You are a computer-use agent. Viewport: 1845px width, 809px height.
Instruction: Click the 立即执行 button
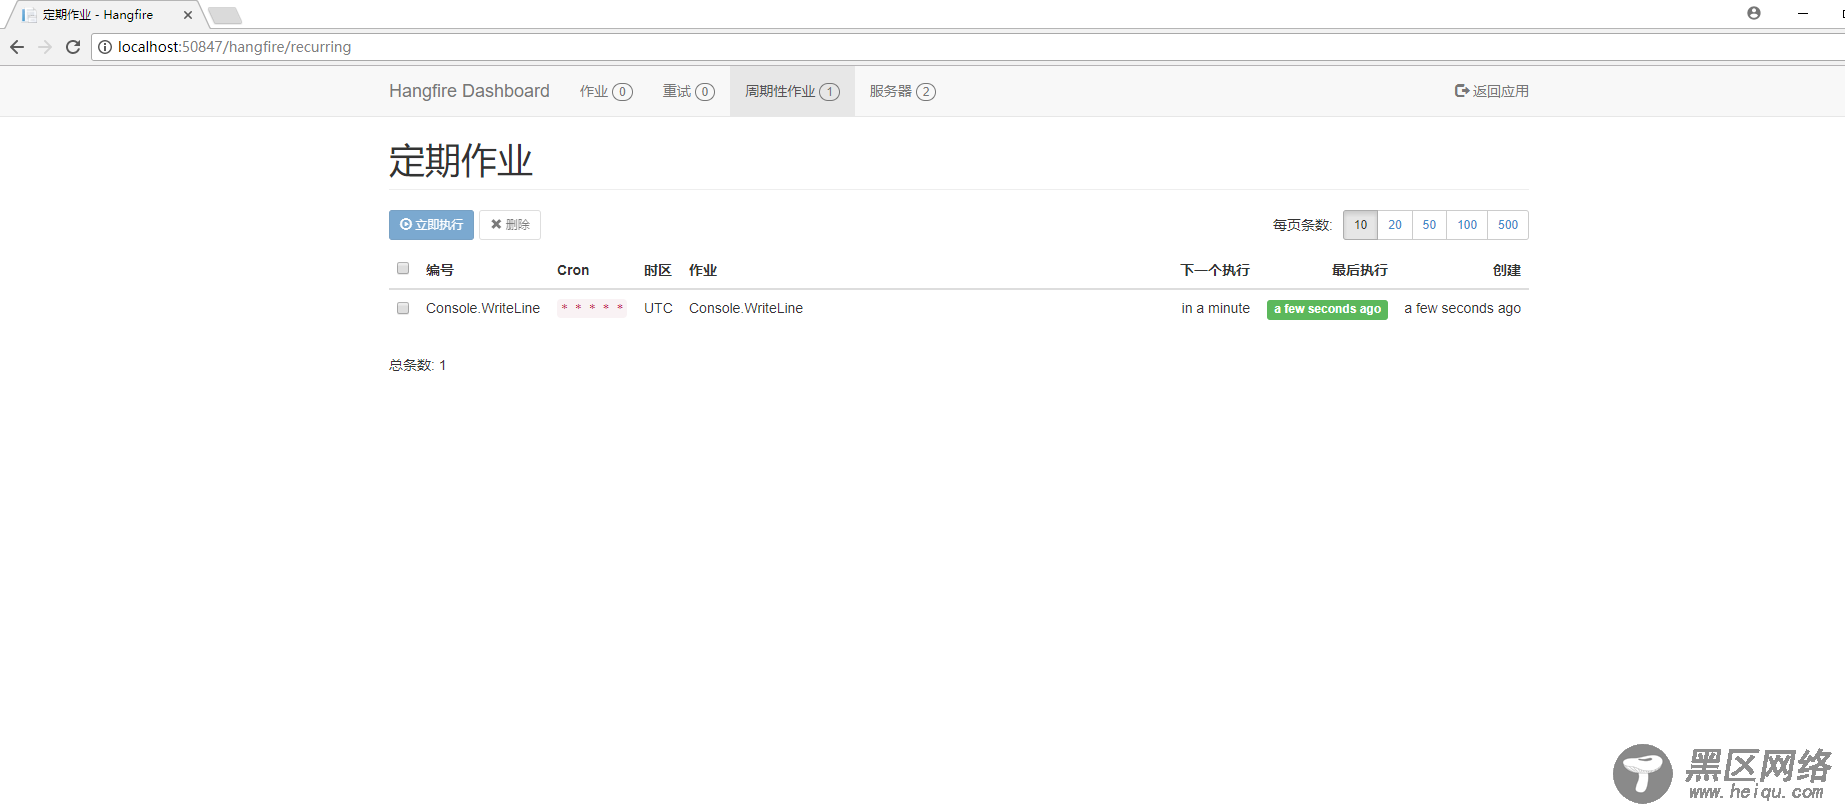coord(431,225)
